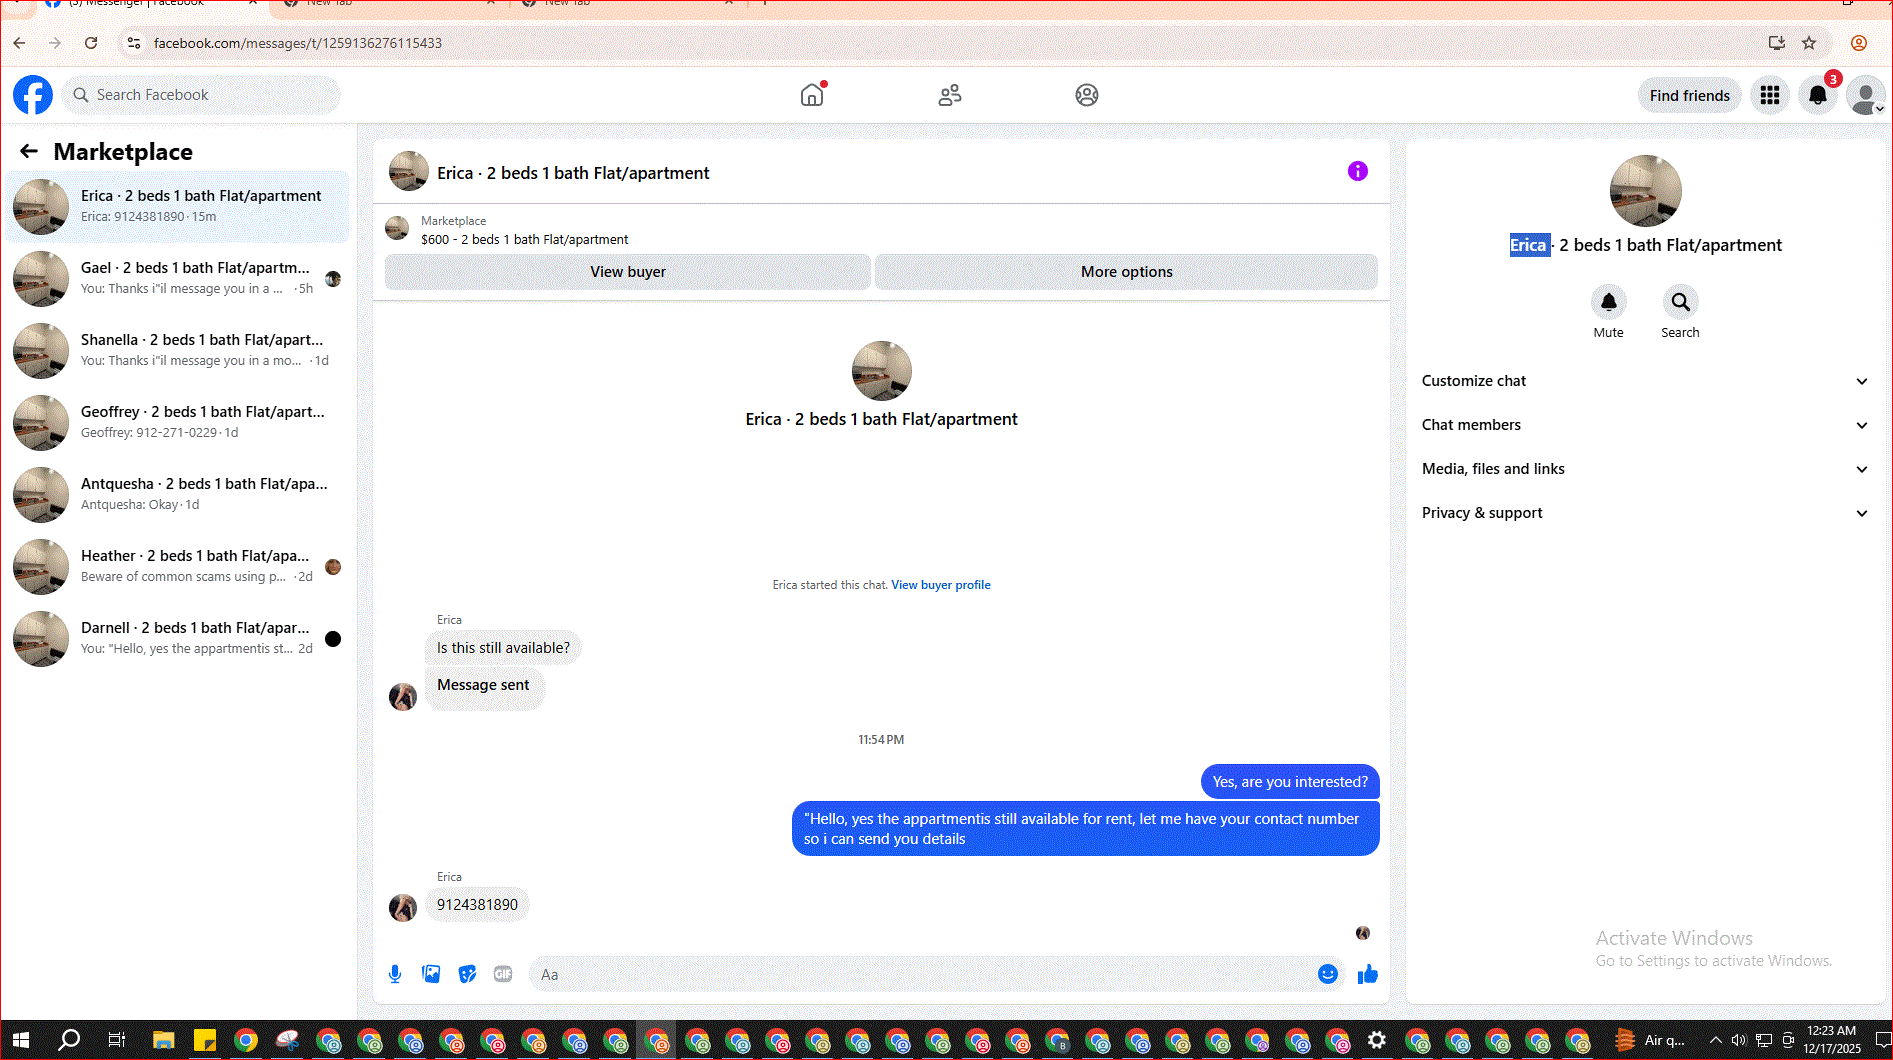Click the "Yes, are you interested?" message

[x=1290, y=782]
